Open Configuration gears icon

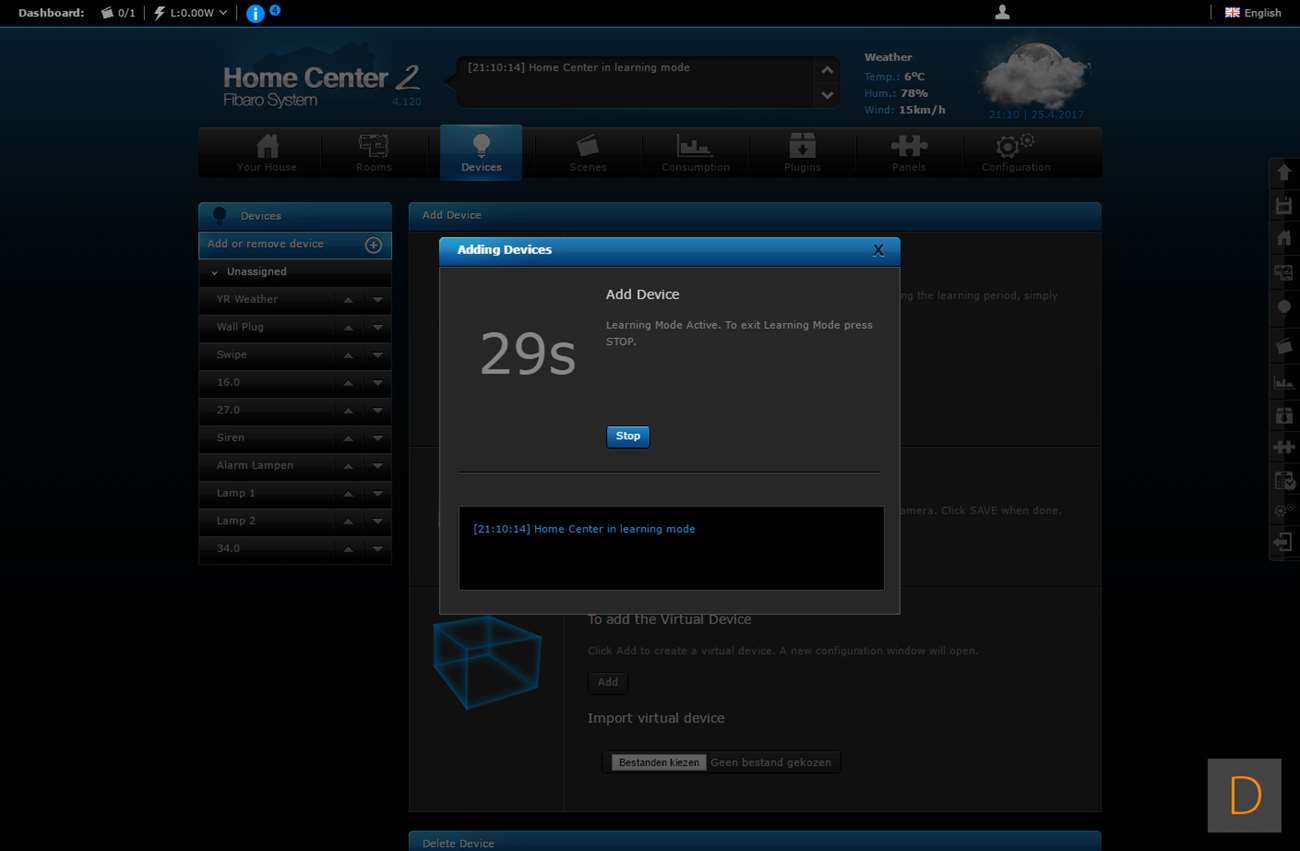coord(1015,153)
